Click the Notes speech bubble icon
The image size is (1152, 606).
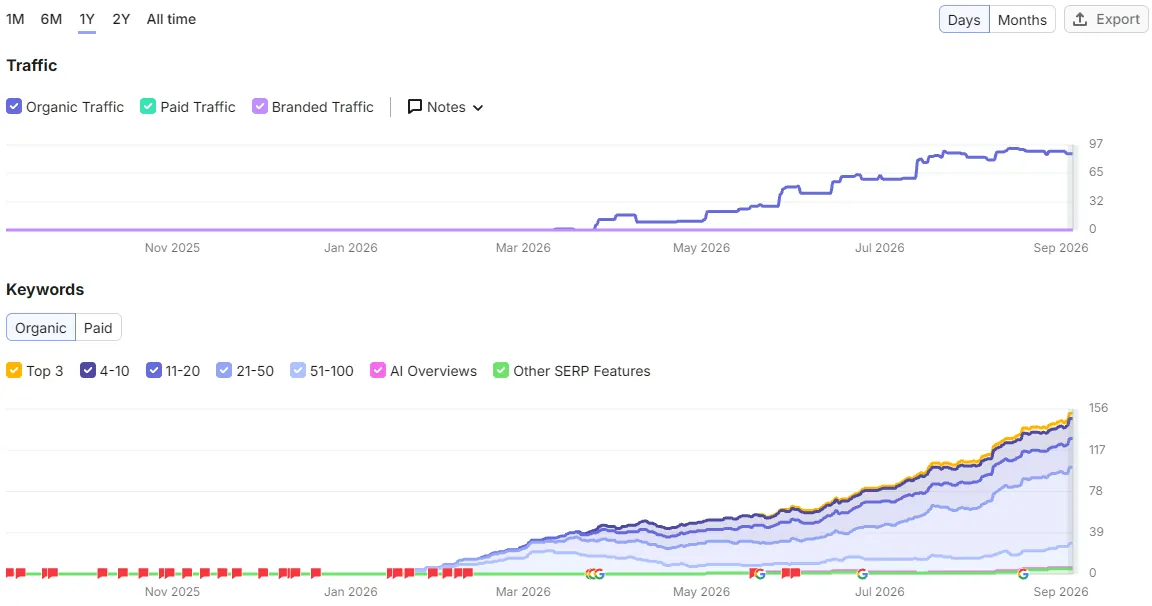tap(414, 107)
